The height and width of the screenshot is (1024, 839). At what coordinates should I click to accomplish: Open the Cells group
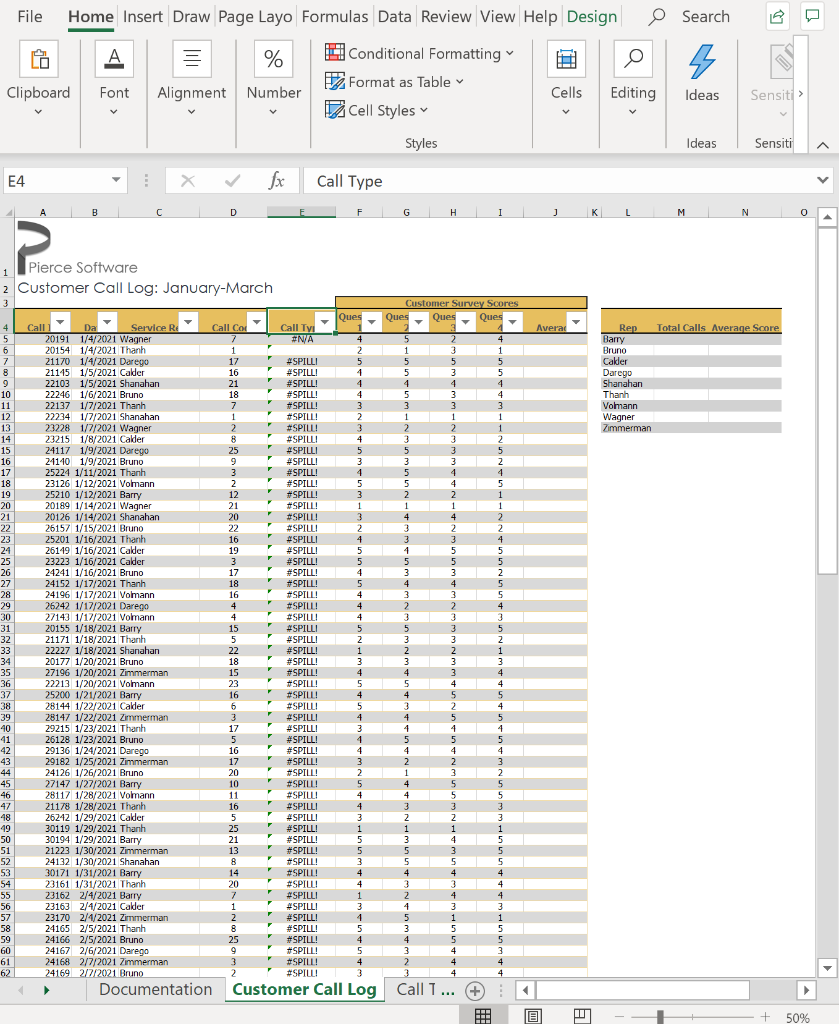click(566, 78)
